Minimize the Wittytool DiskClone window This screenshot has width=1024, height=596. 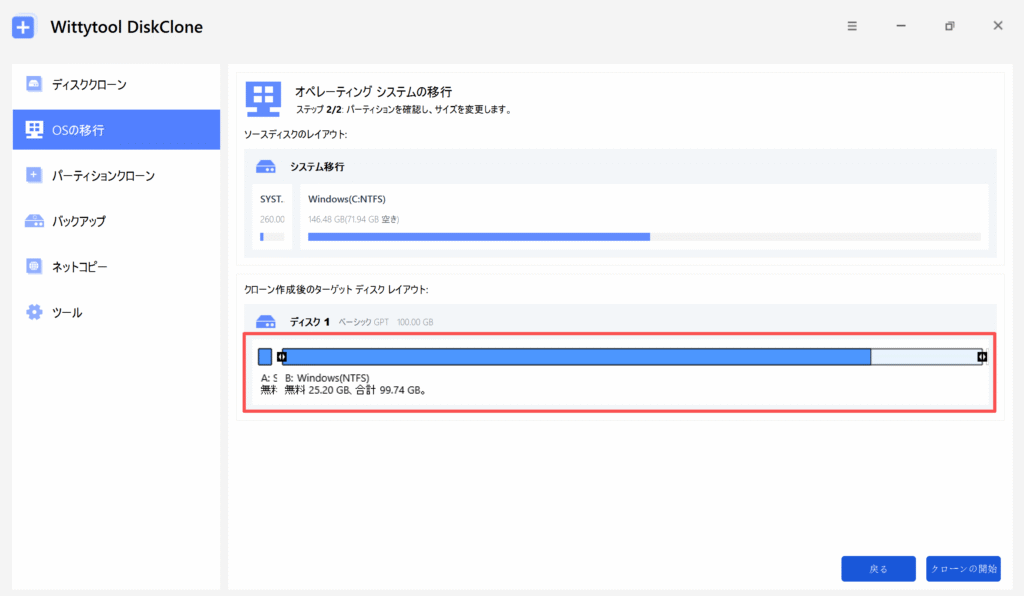coord(901,26)
